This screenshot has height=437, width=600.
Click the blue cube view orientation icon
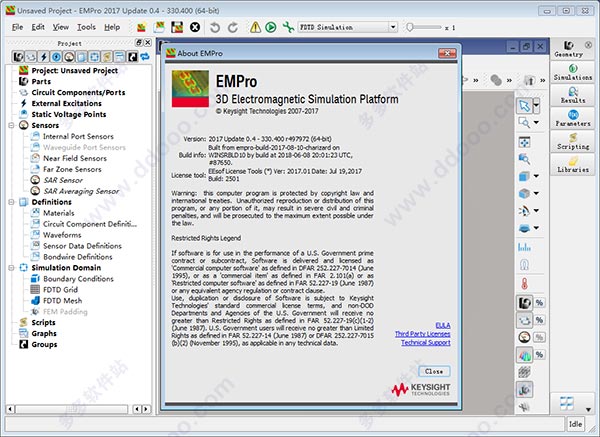524,176
